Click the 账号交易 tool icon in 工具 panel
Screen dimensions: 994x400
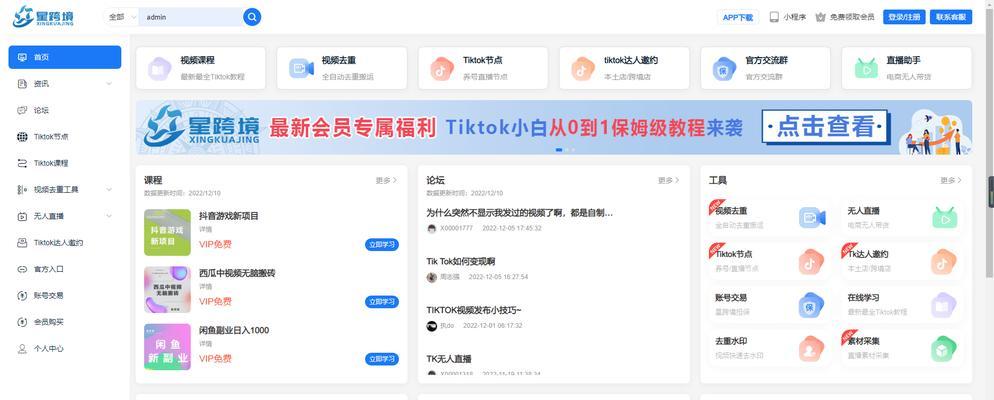pyautogui.click(x=811, y=305)
